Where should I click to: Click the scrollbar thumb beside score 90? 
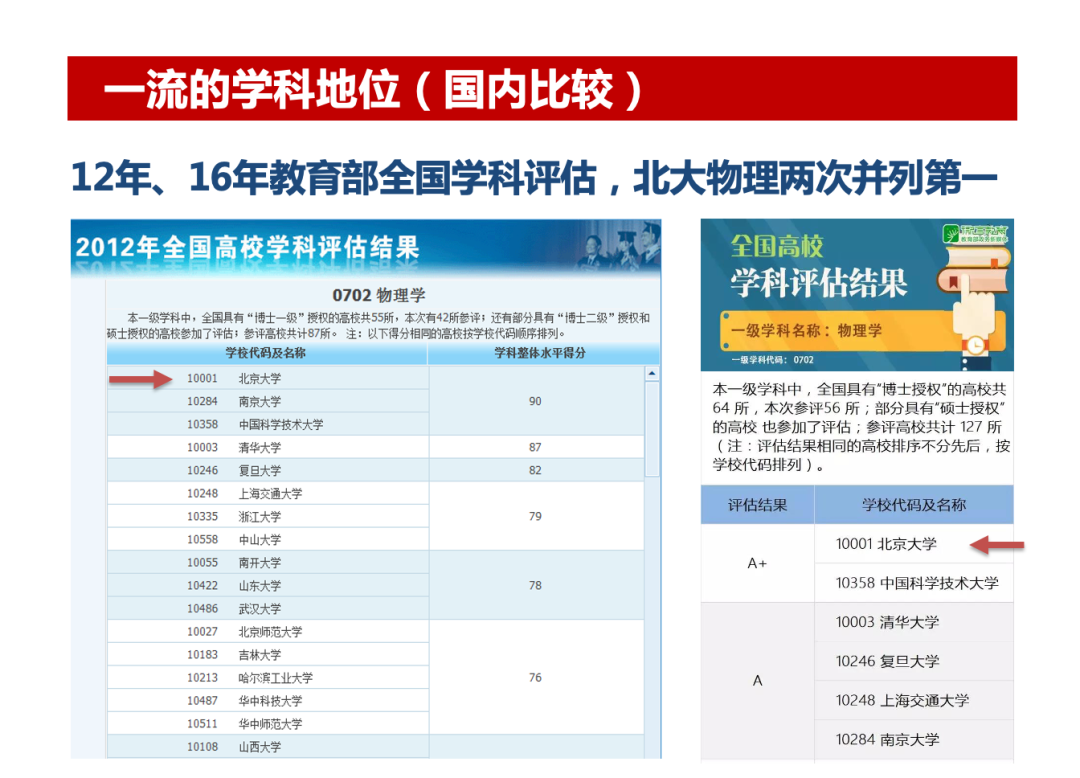click(652, 429)
